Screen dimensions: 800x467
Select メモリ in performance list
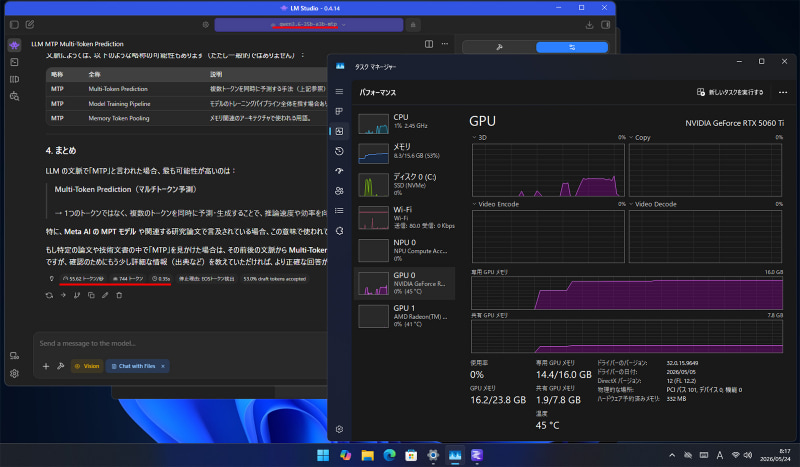coord(405,153)
